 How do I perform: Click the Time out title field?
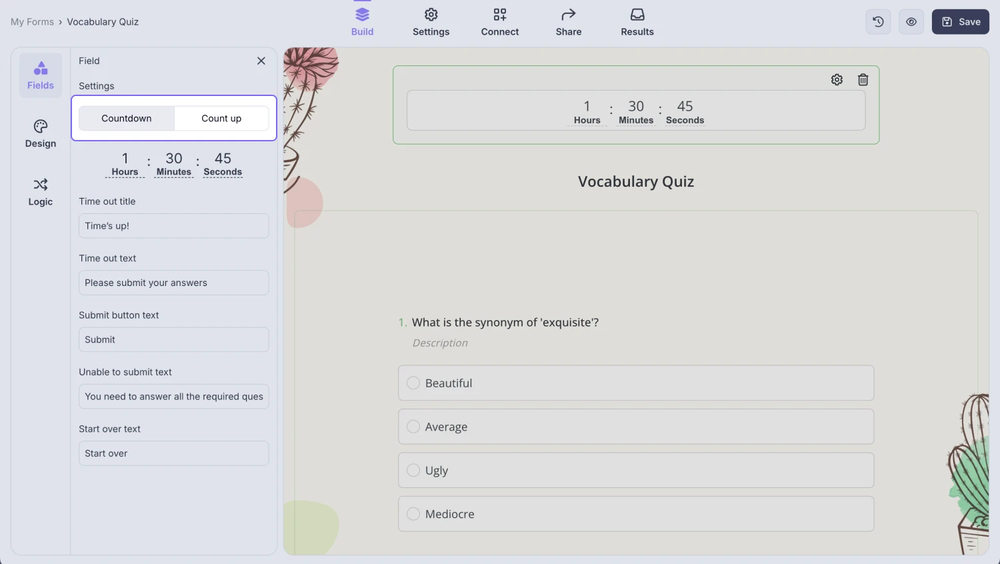174,226
